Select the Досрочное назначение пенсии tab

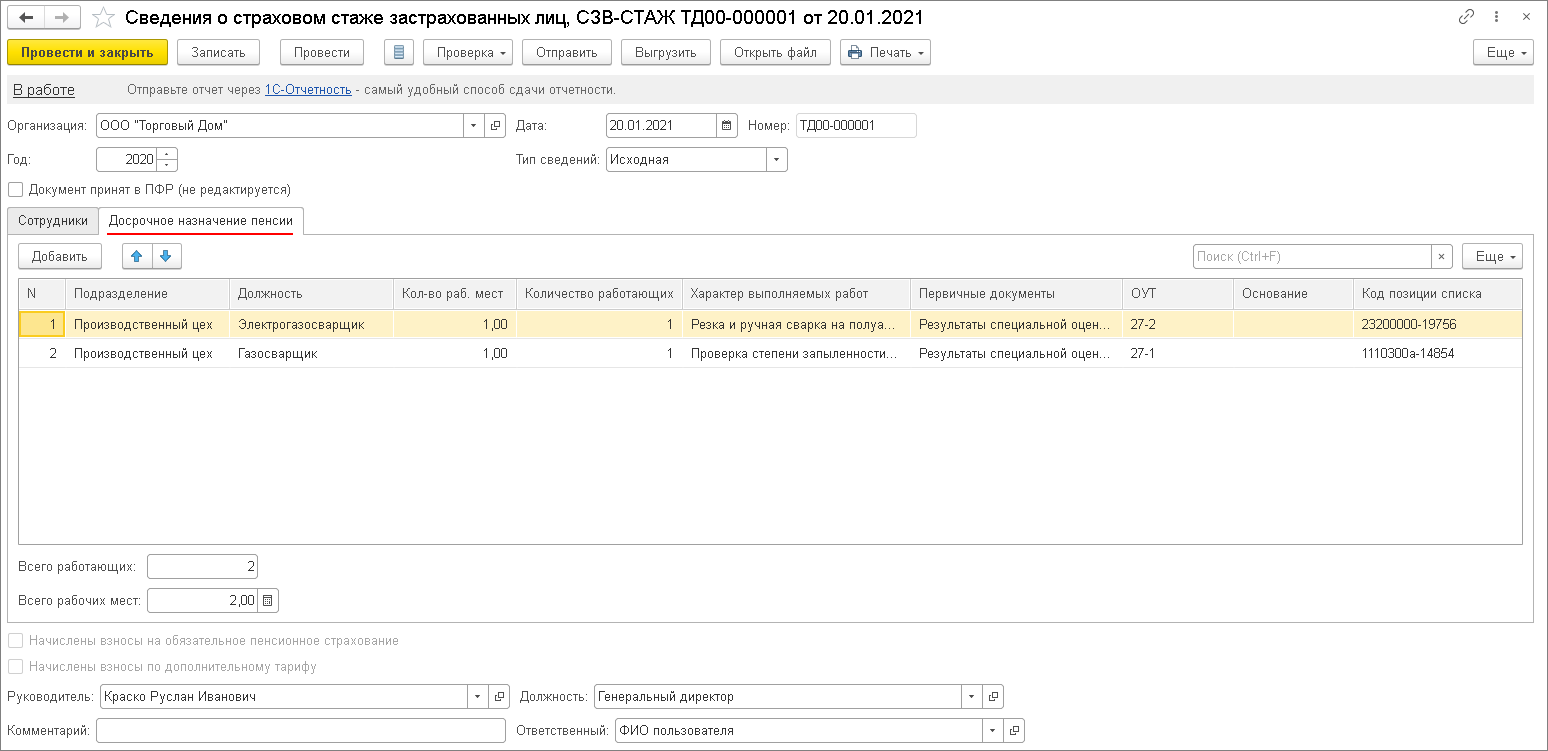click(x=201, y=221)
